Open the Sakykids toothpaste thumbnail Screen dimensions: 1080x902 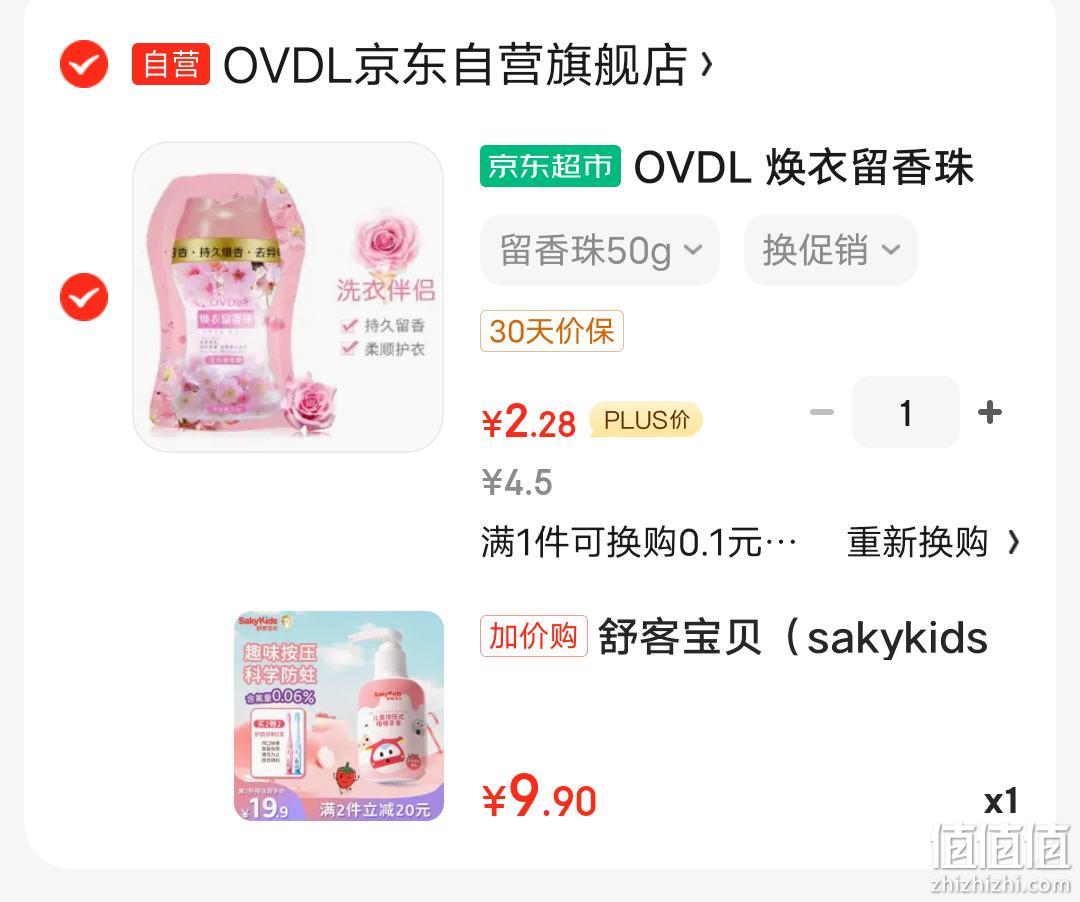[339, 715]
